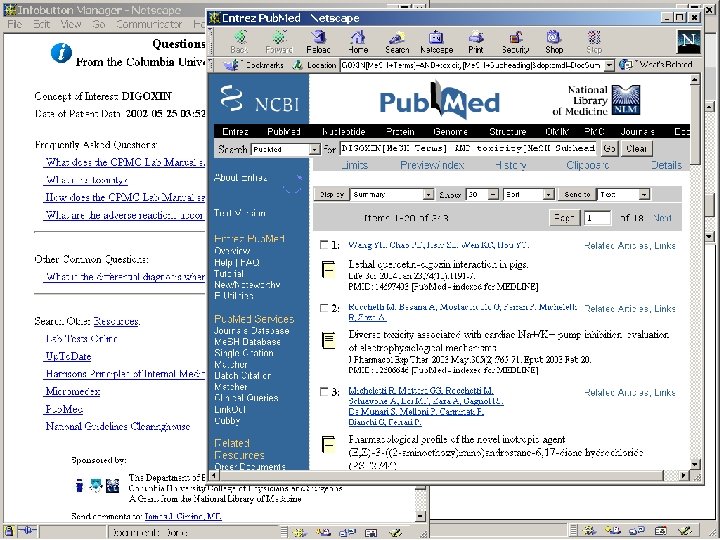Viewport: 720px width, 540px height.
Task: Go to the Next results page link
Action: pos(662,218)
